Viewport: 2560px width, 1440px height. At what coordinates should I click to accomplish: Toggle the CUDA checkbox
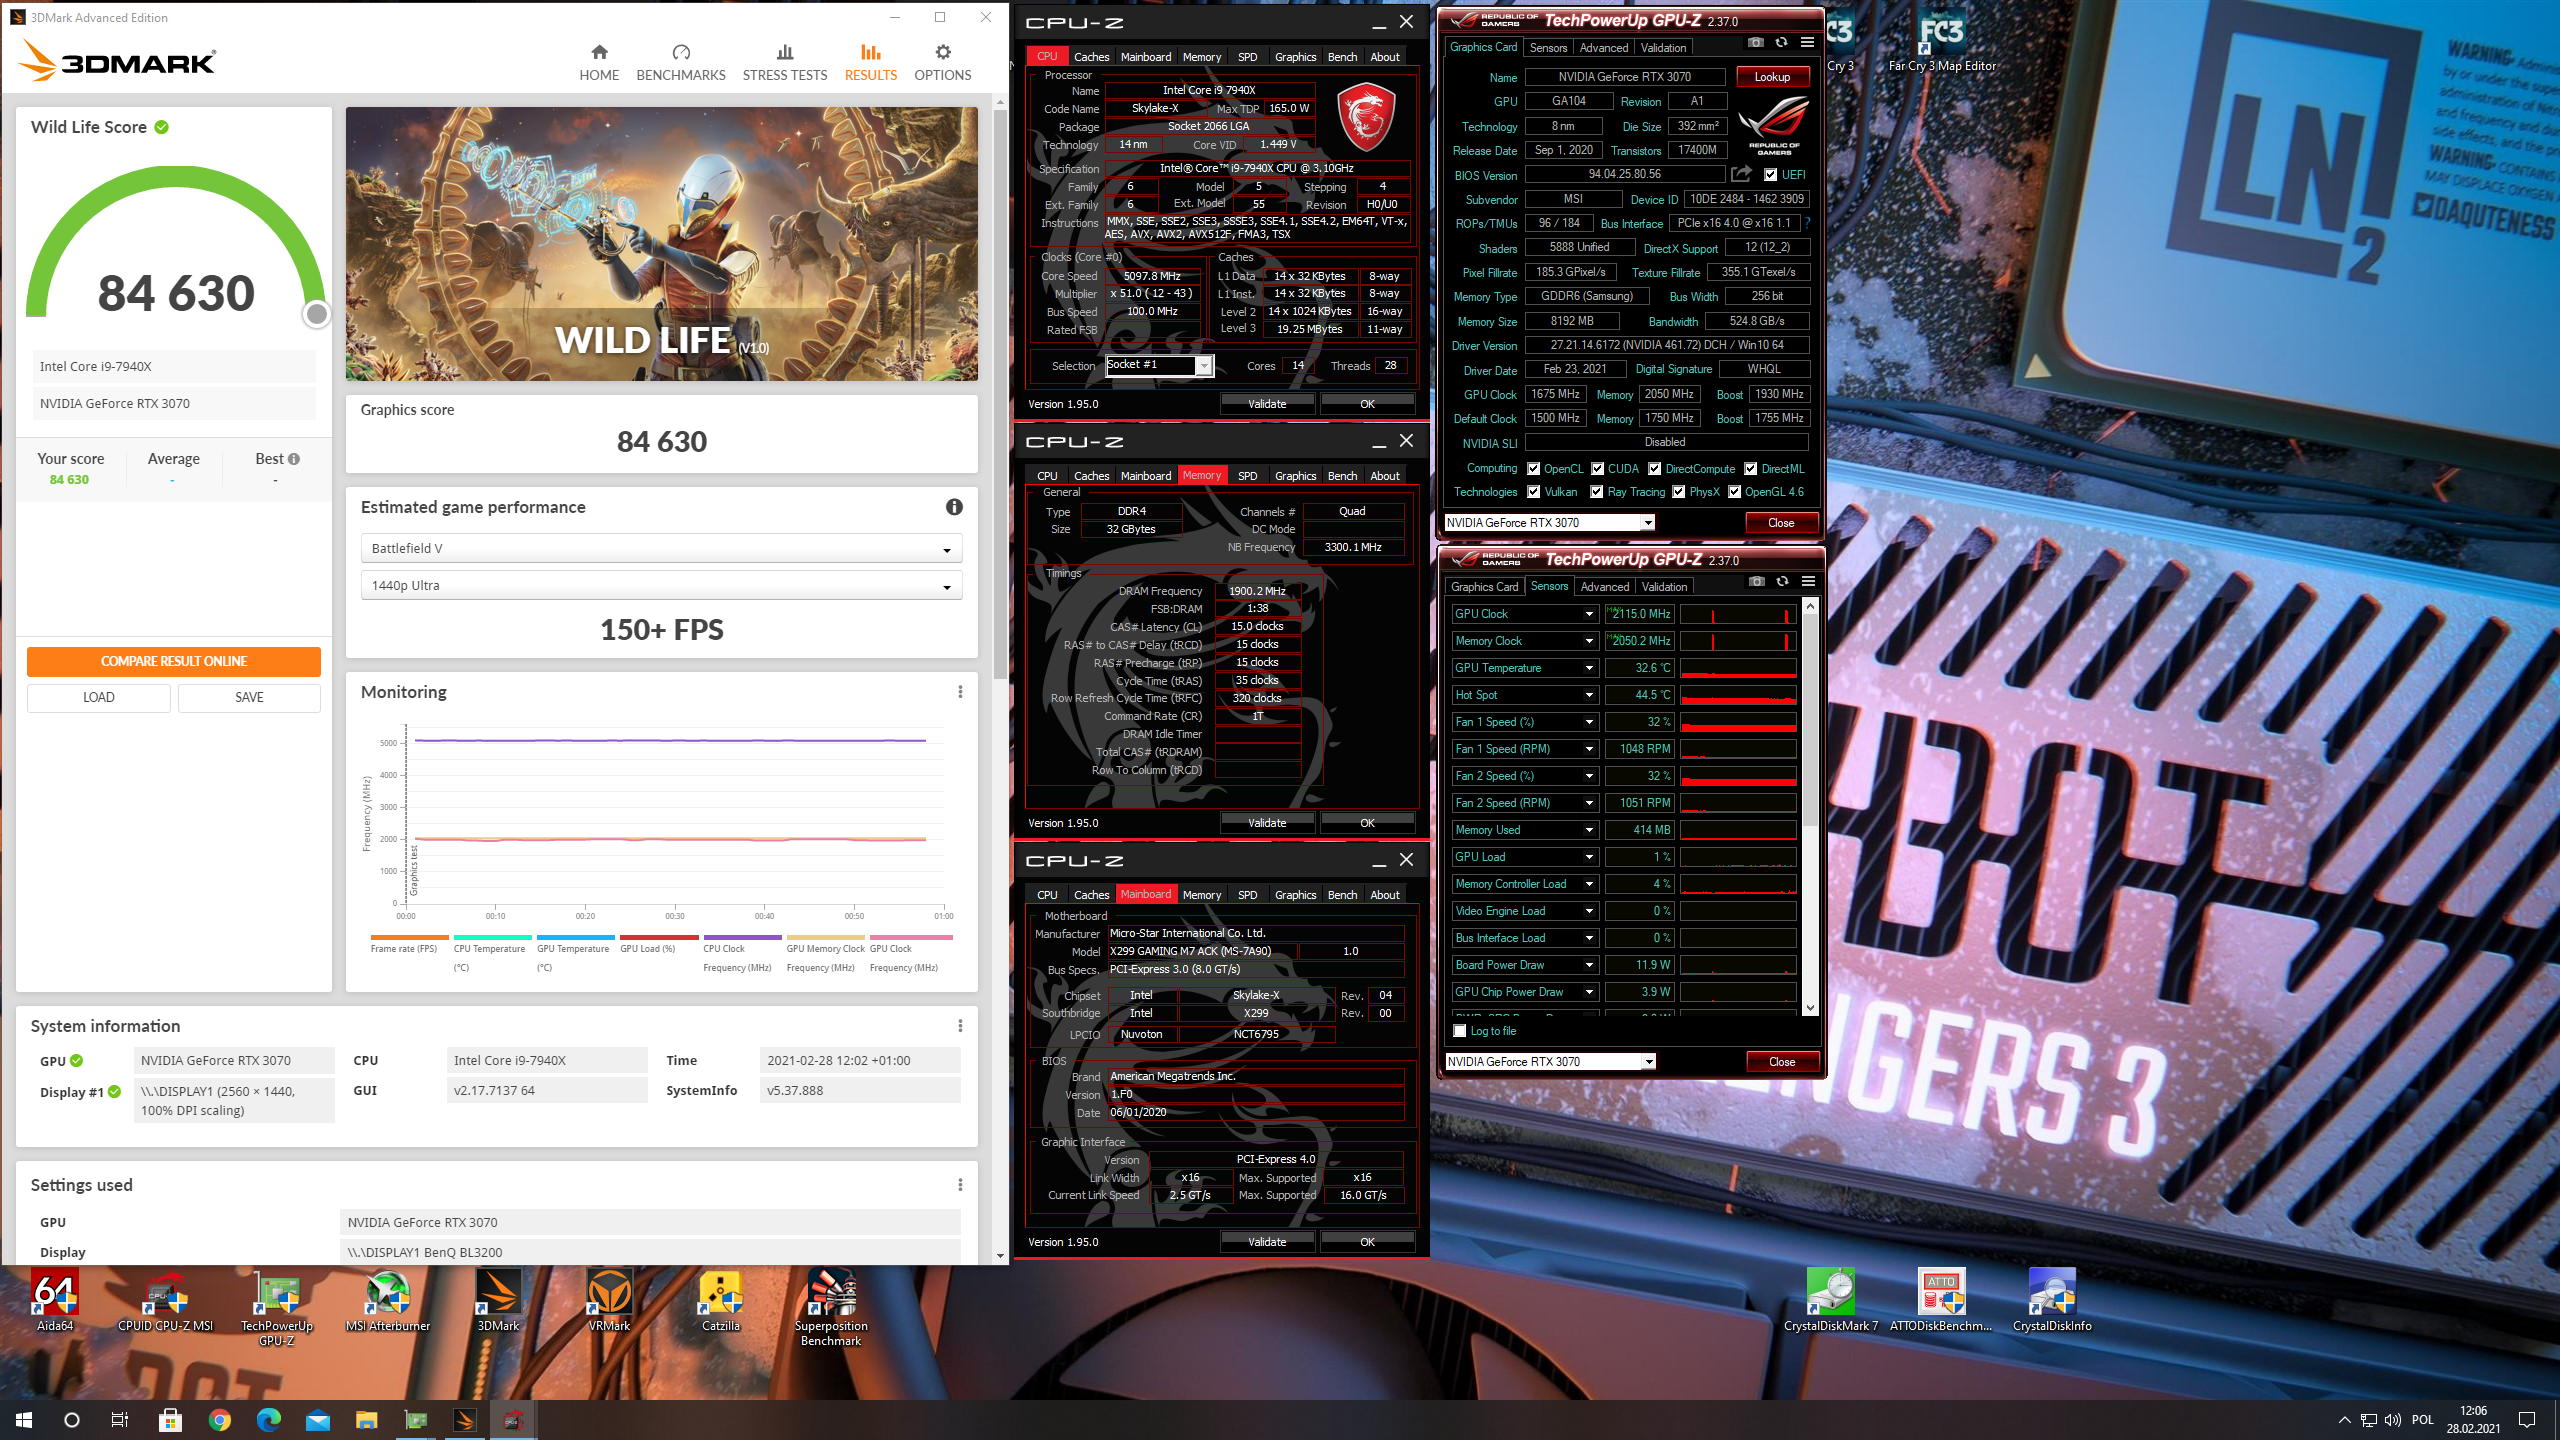coord(1598,469)
